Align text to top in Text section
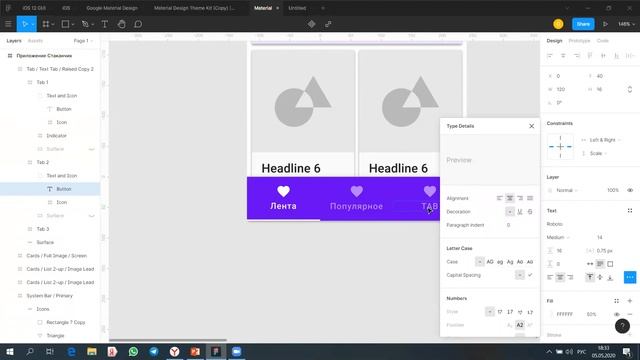Image resolution: width=640 pixels, height=360 pixels. tap(590, 277)
